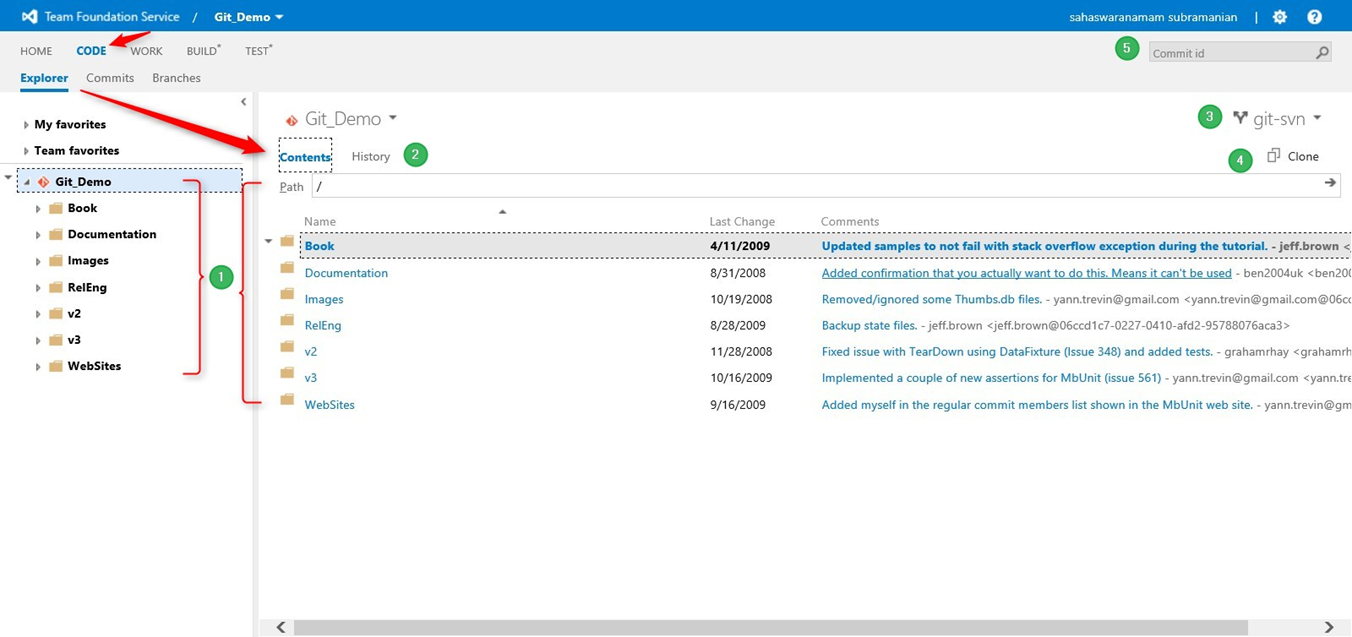Open comment 'Removed/ignored some Thumbs.db files.'
Image resolution: width=1352 pixels, height=637 pixels.
pyautogui.click(x=931, y=299)
